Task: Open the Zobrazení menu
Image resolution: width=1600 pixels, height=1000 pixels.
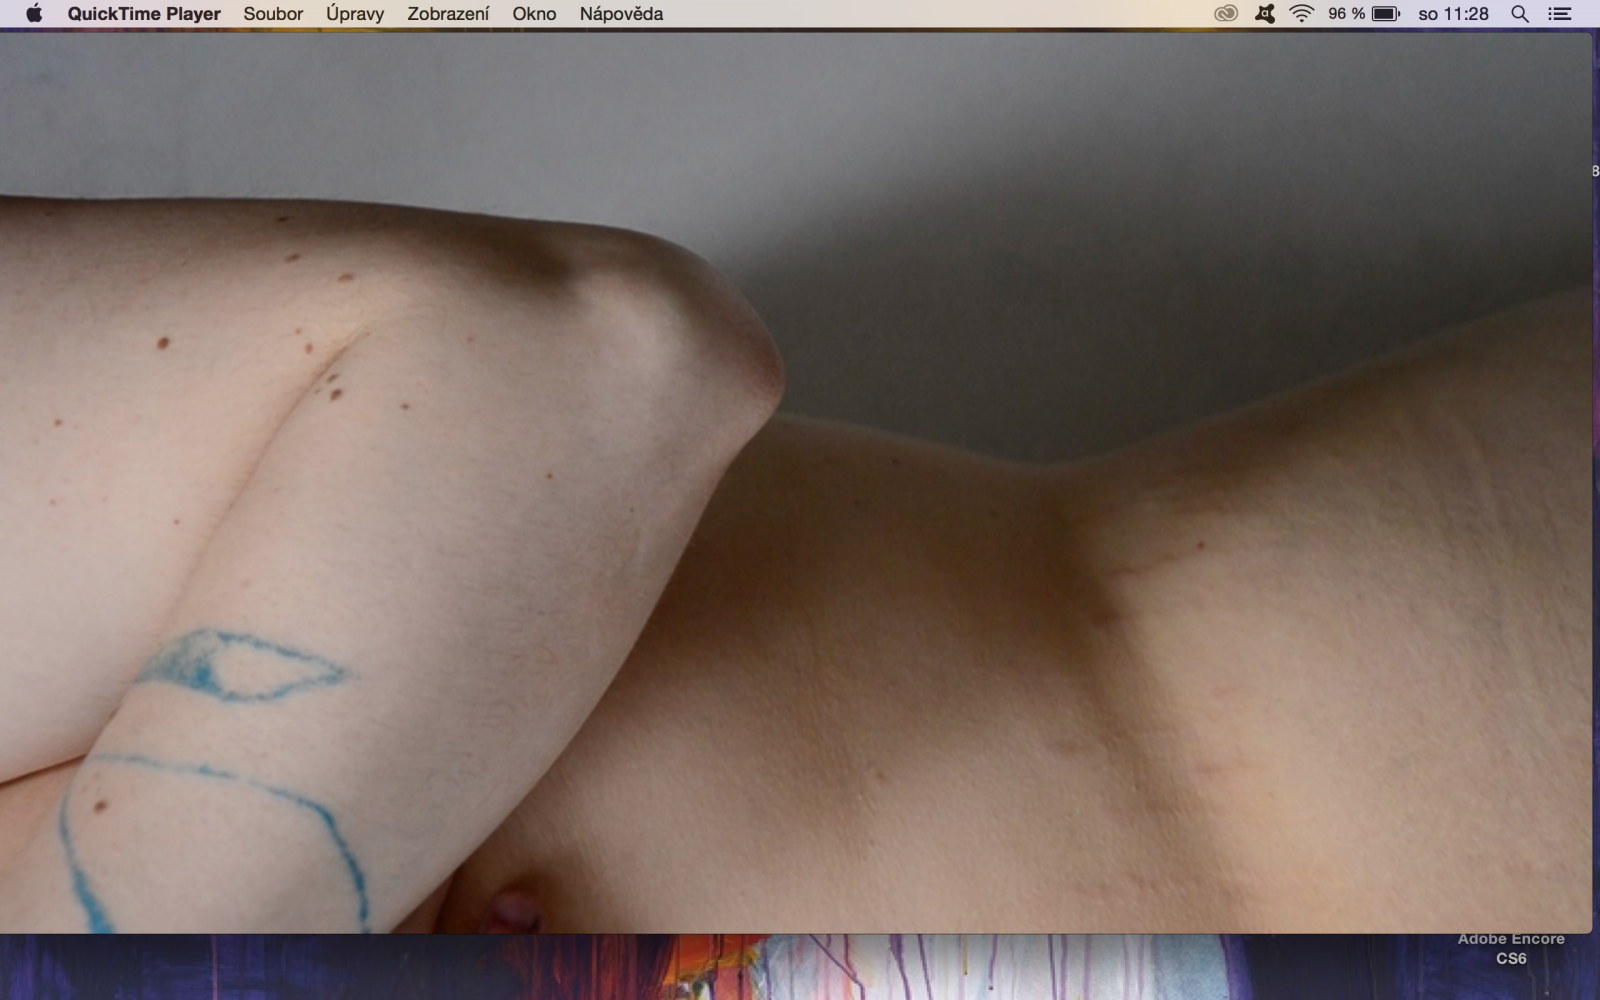Action: click(x=448, y=14)
